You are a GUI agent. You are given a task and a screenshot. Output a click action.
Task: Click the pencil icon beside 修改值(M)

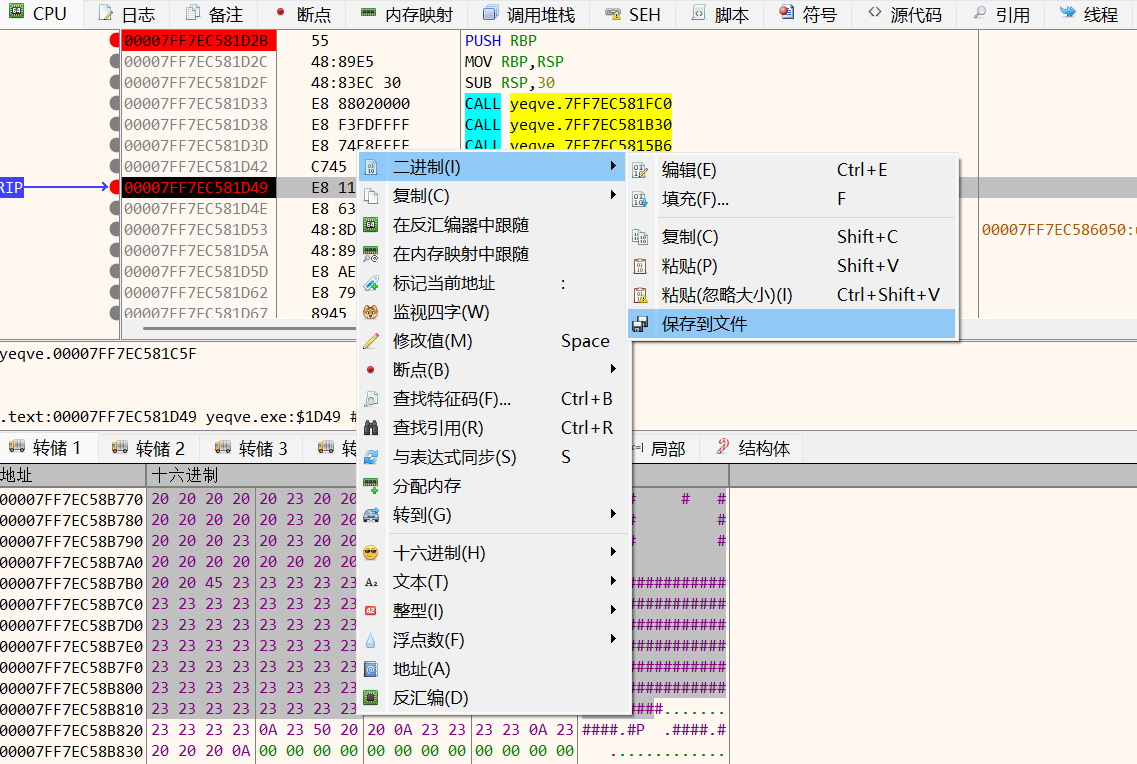pyautogui.click(x=371, y=341)
